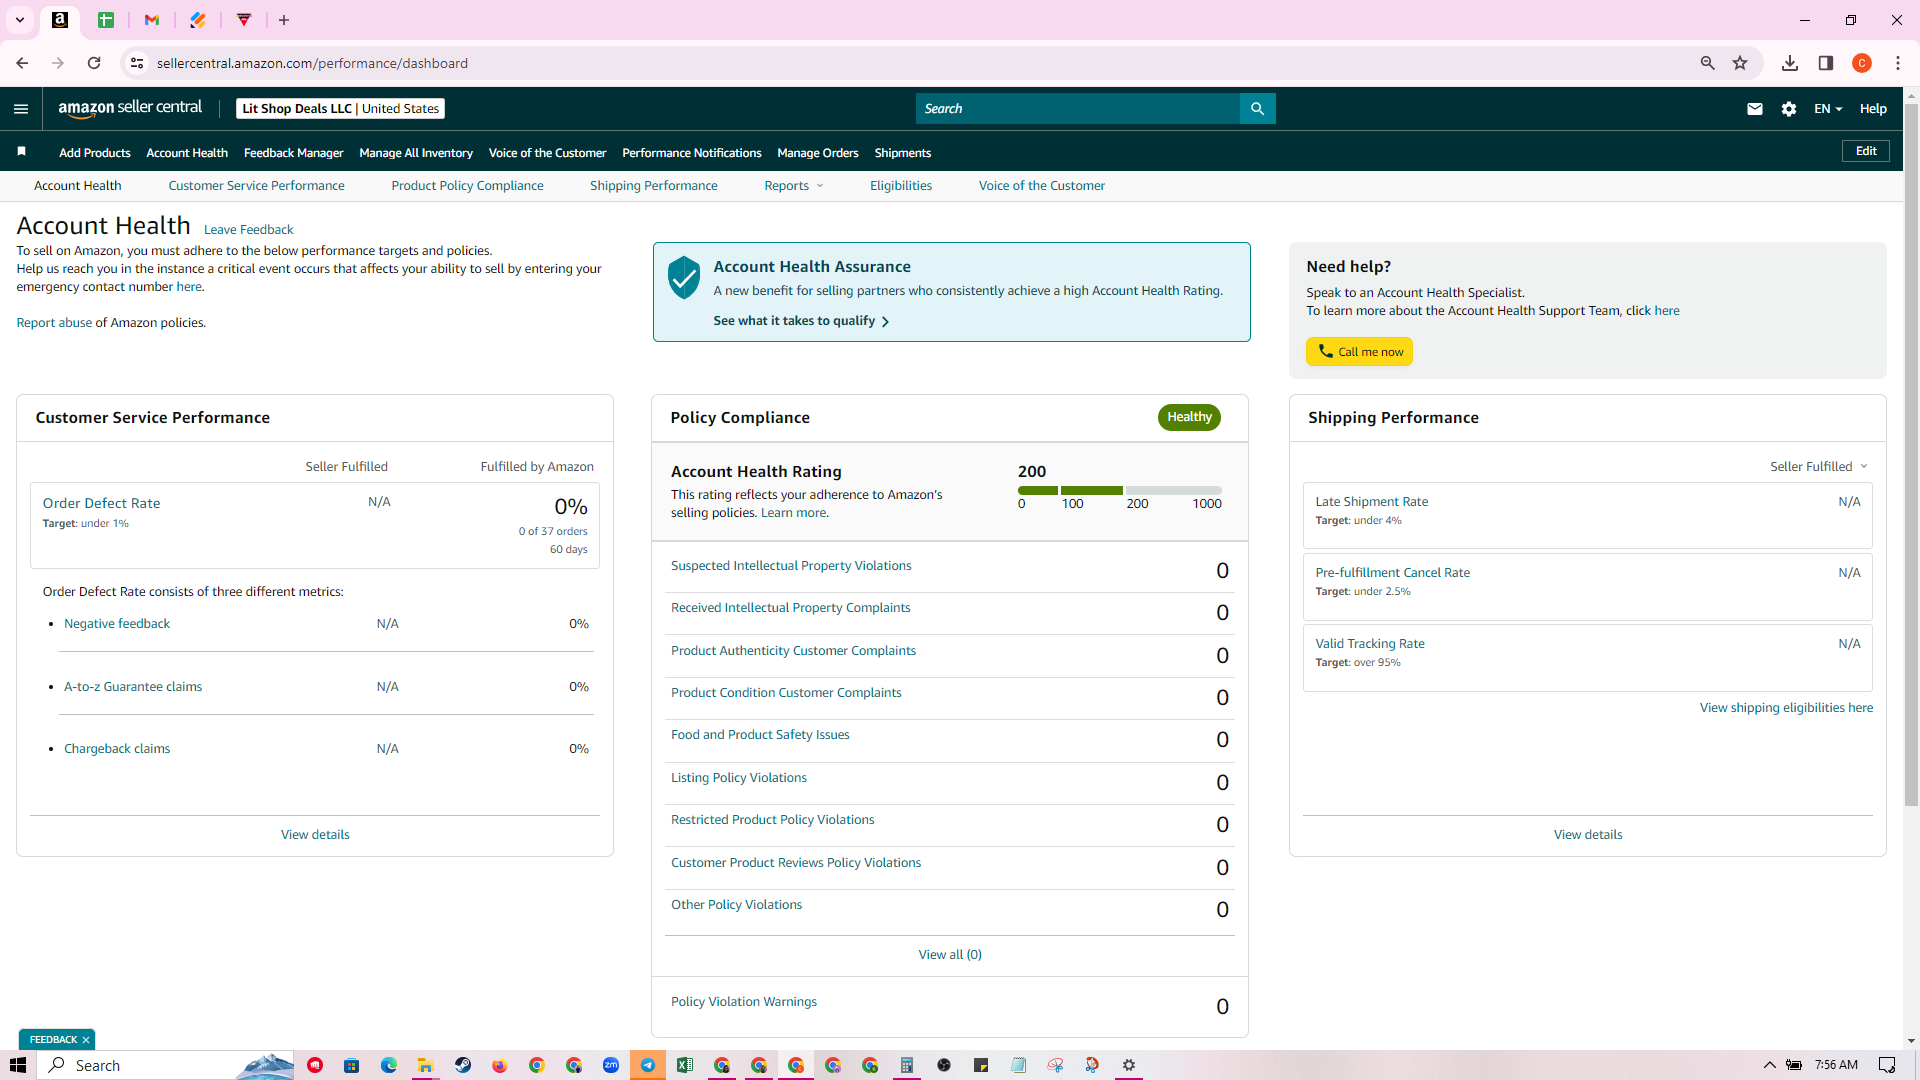Click the Account Health Assurance shield icon
The image size is (1920, 1080).
pyautogui.click(x=684, y=277)
